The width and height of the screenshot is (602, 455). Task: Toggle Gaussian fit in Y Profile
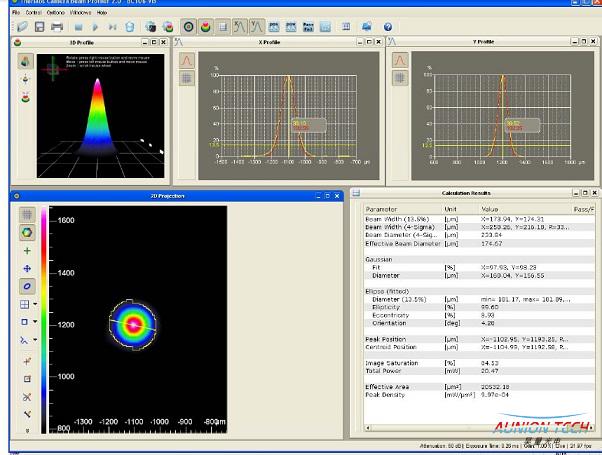400,60
